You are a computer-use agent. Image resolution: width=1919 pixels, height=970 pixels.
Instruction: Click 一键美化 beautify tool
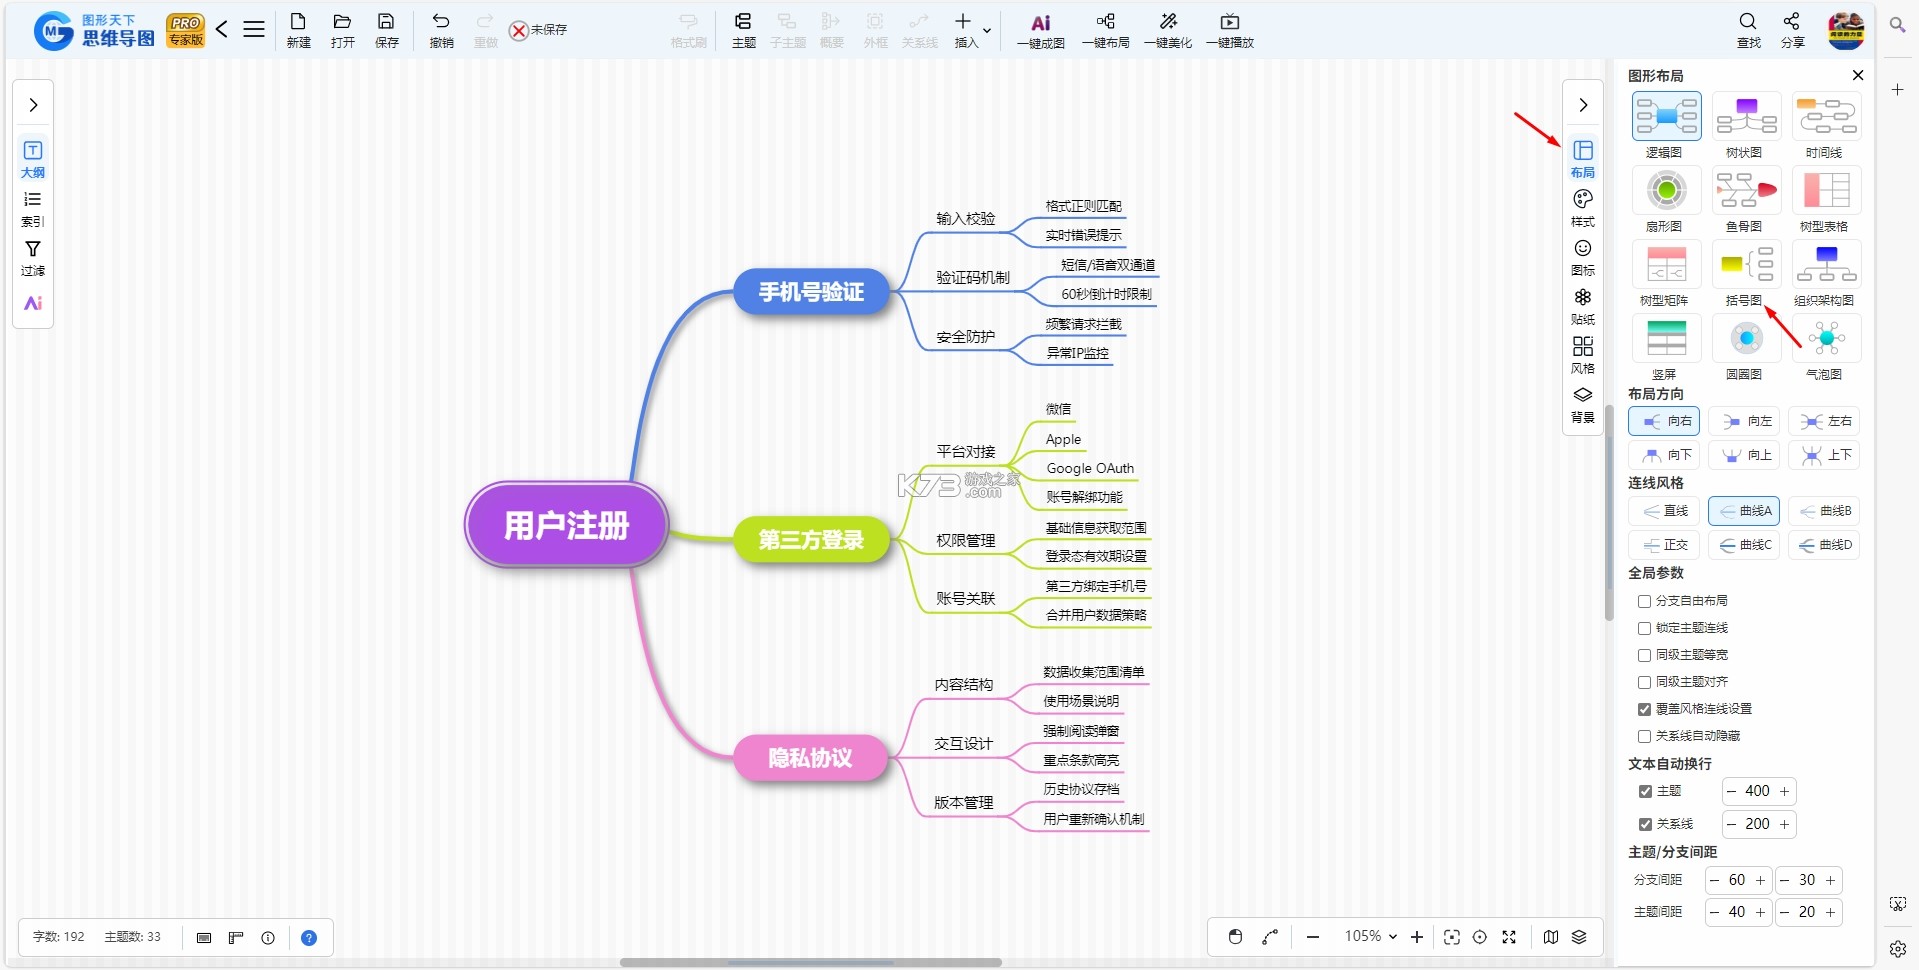click(x=1168, y=30)
